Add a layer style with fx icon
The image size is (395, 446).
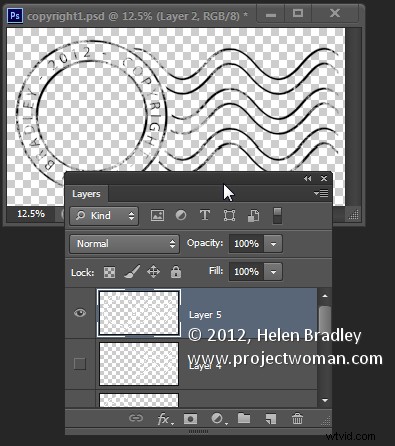(x=165, y=419)
